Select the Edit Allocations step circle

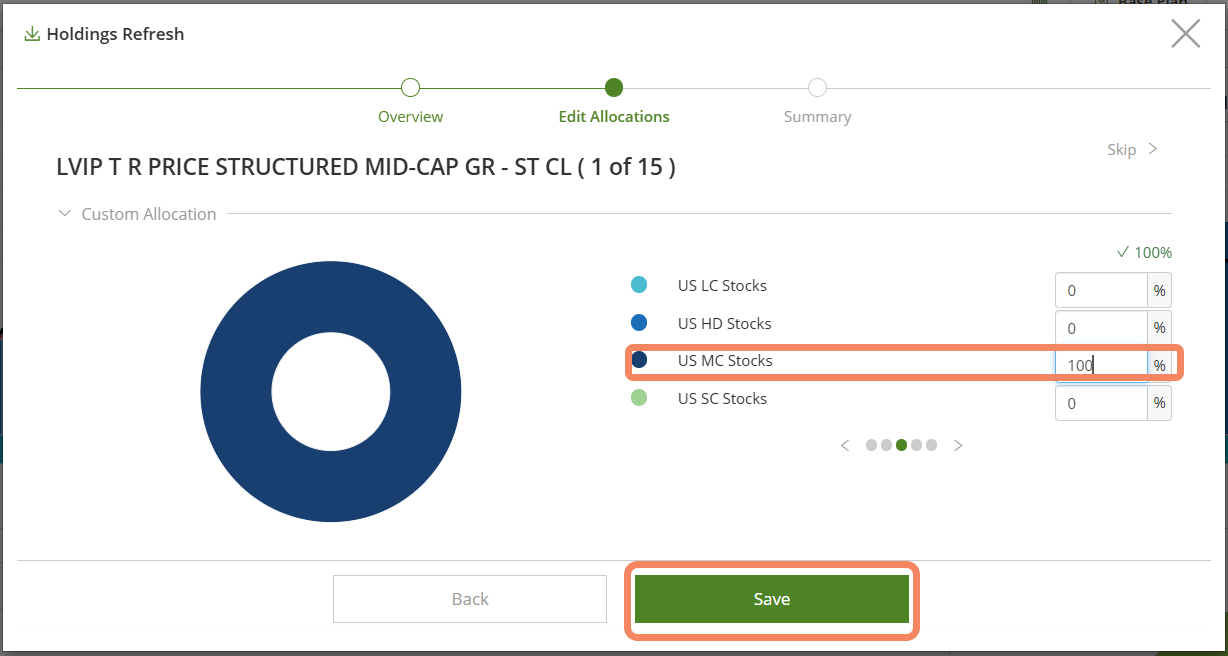(x=614, y=88)
